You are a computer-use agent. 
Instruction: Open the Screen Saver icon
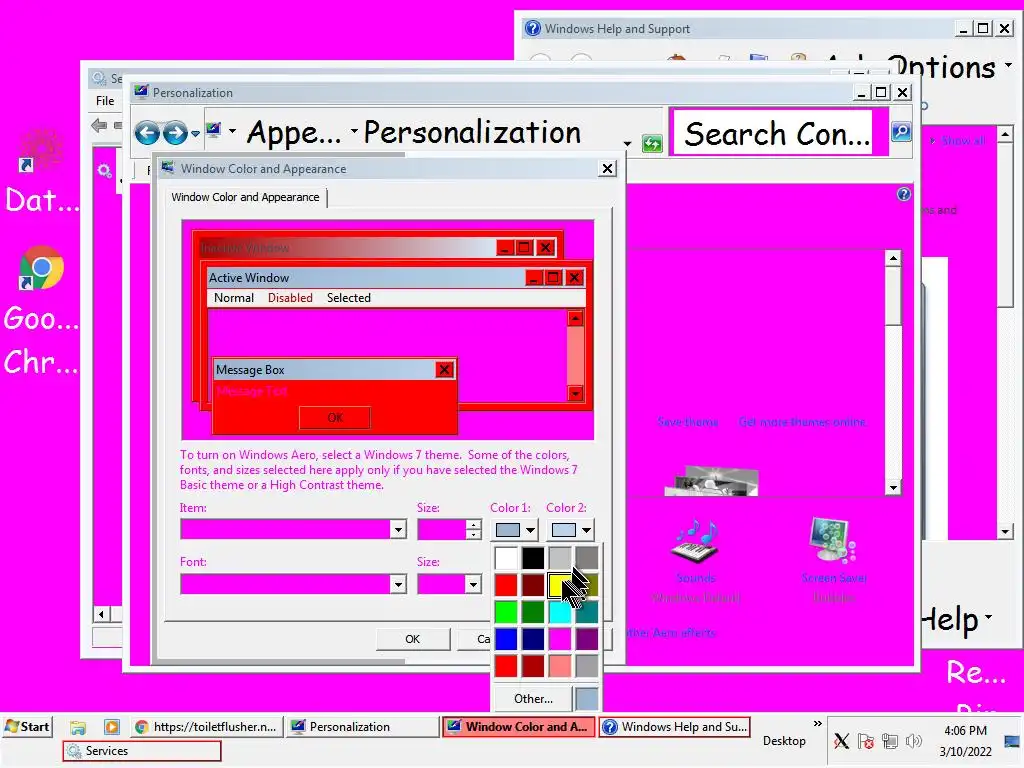tap(833, 540)
